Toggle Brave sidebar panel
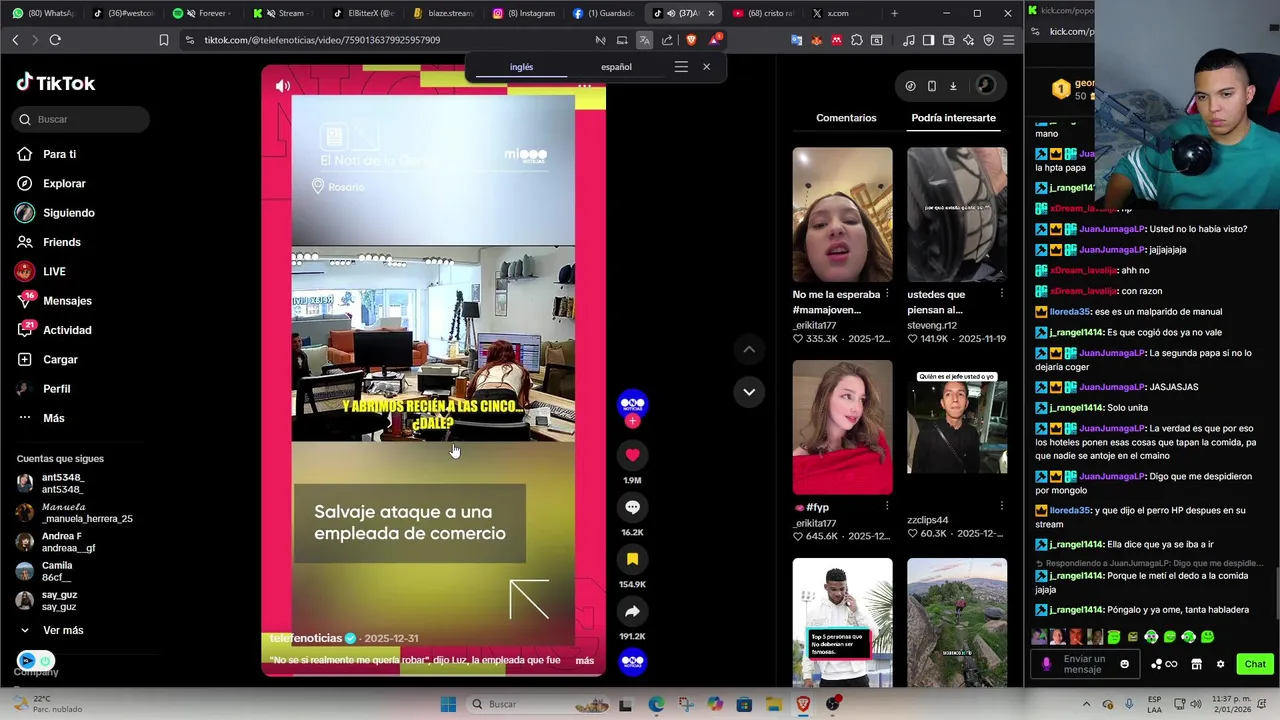This screenshot has width=1280, height=720. (x=928, y=40)
